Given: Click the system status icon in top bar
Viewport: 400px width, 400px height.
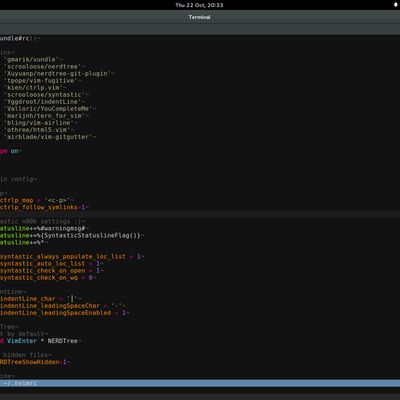Looking at the screenshot, I should [396, 5].
